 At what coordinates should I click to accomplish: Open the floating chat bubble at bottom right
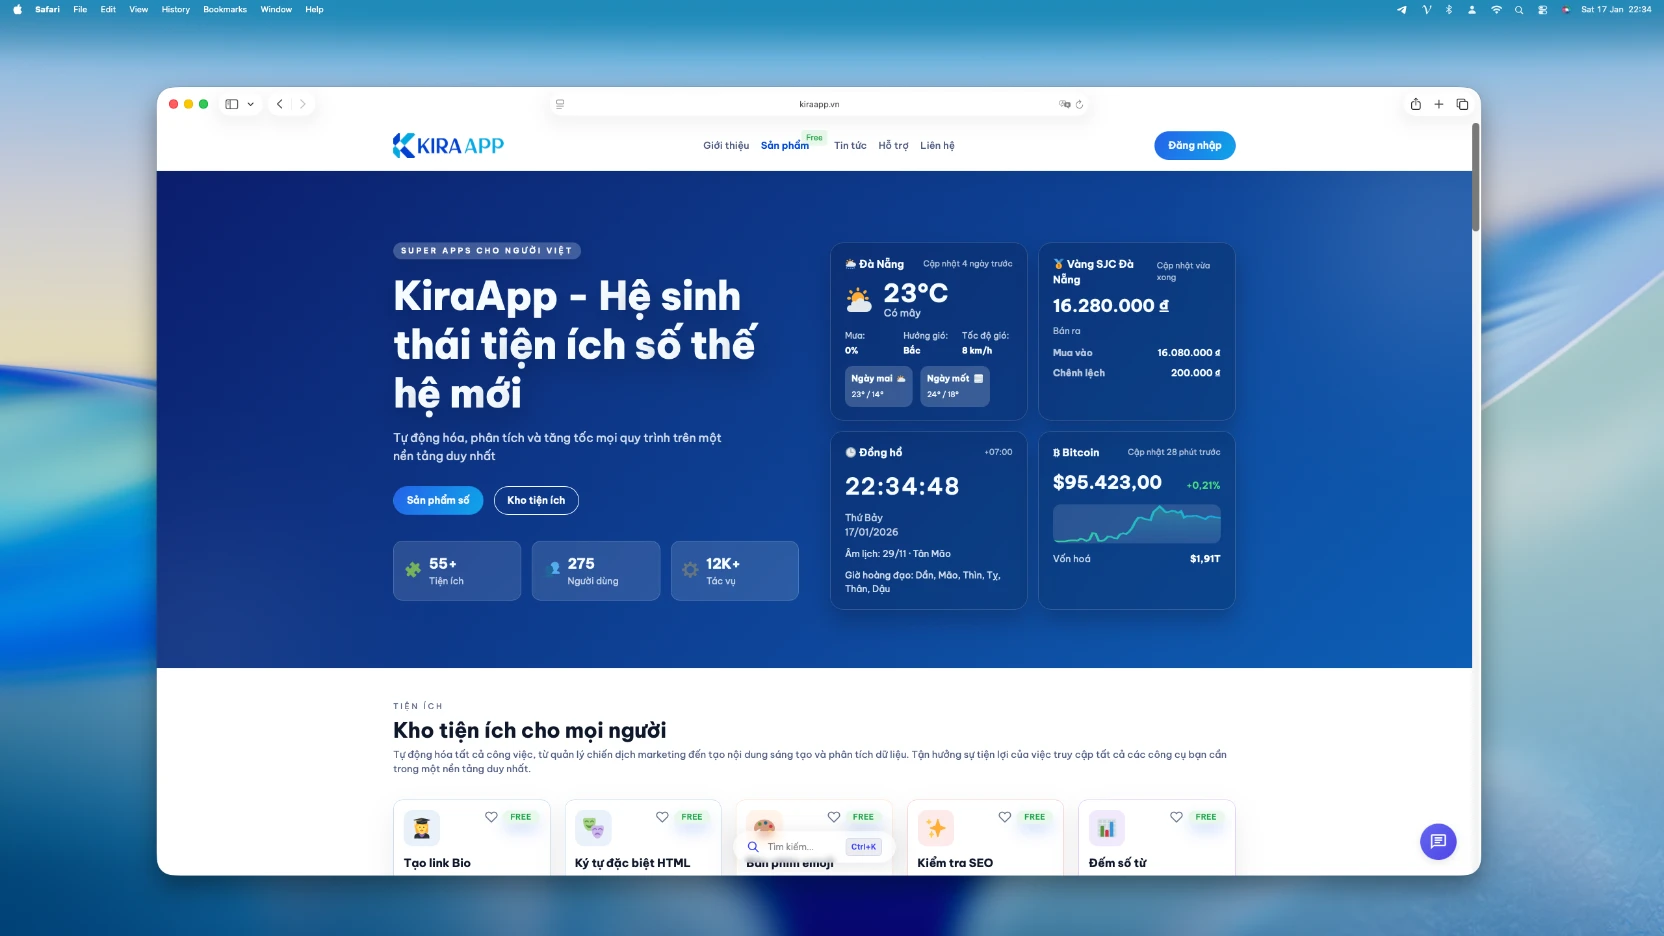click(x=1438, y=842)
